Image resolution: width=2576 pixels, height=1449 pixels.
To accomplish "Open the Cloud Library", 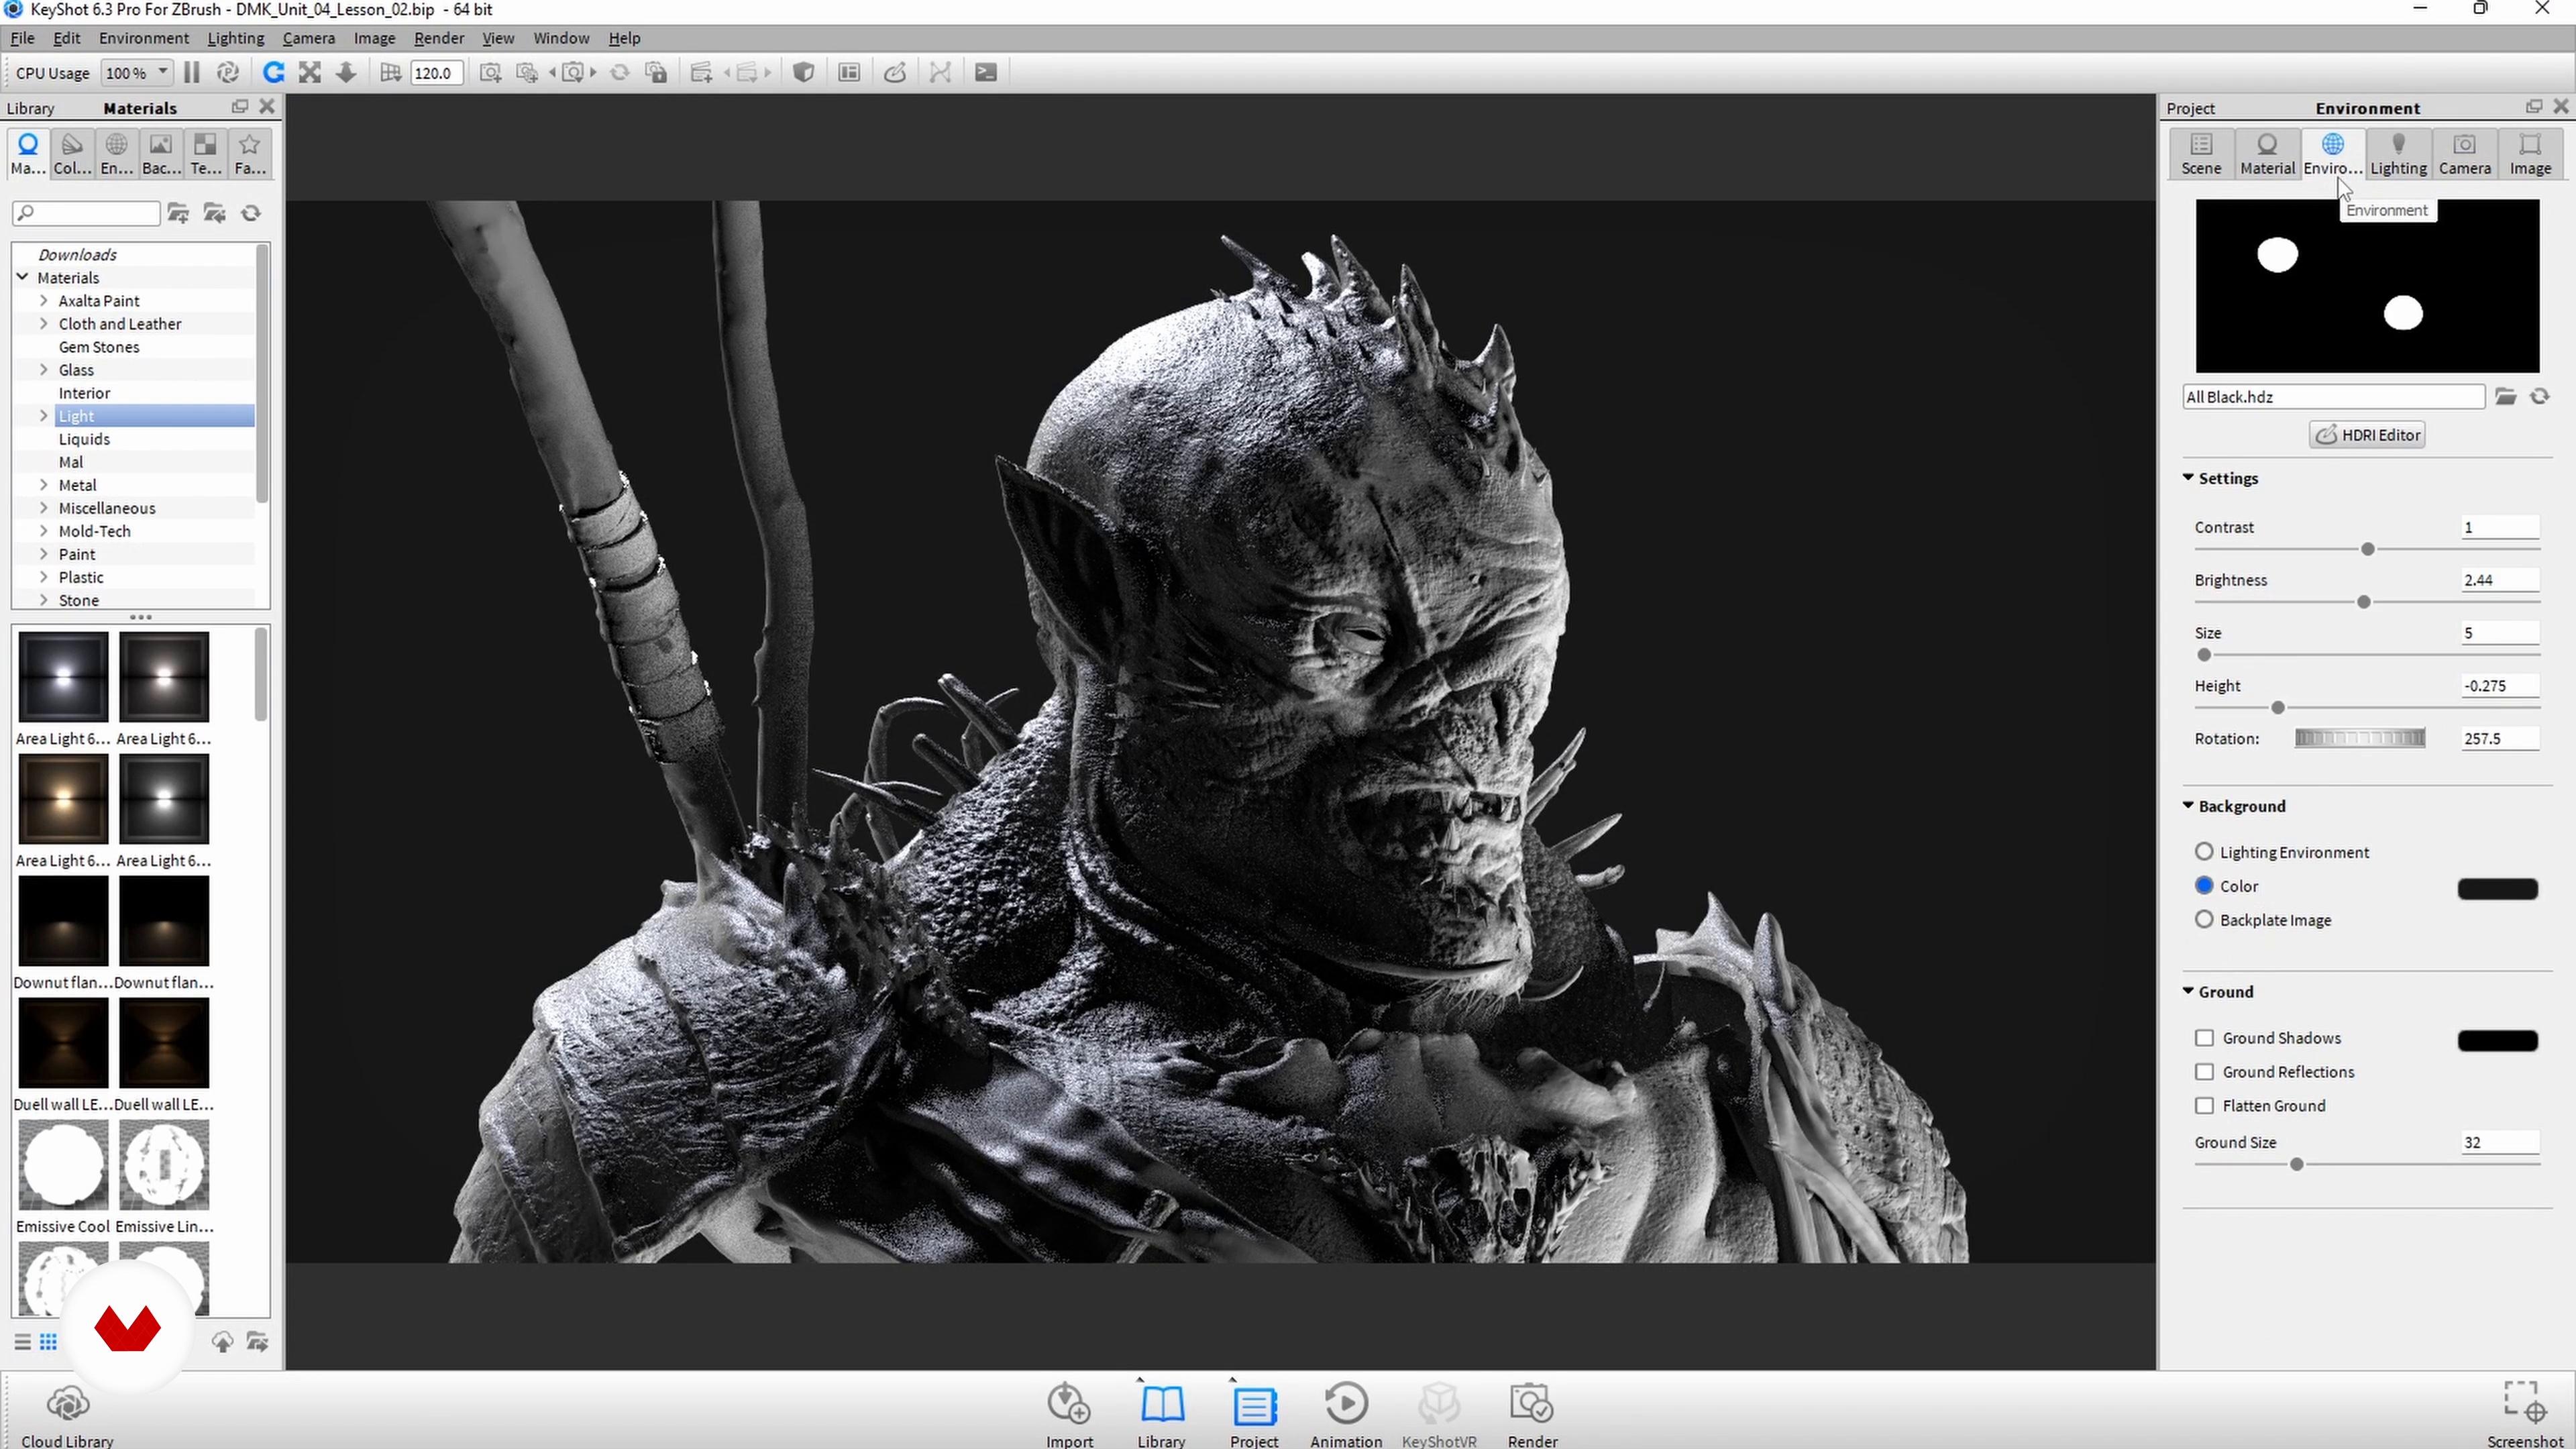I will pyautogui.click(x=68, y=1415).
